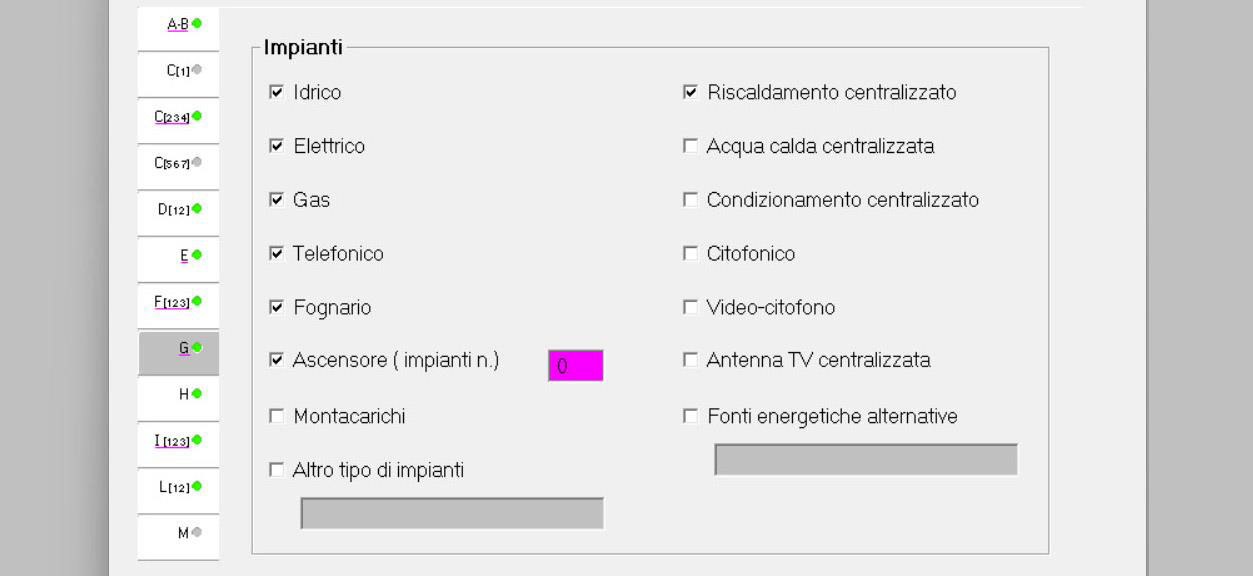
Task: Disable the Elettrico checkbox
Action: coord(277,146)
